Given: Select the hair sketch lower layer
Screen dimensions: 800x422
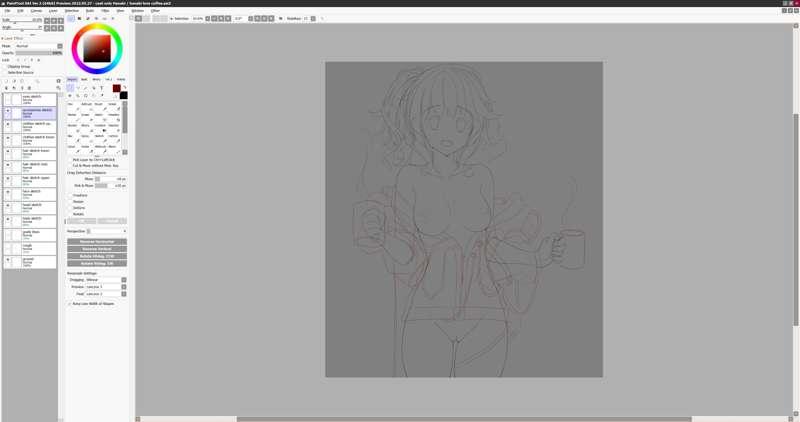Looking at the screenshot, I should pyautogui.click(x=31, y=154).
